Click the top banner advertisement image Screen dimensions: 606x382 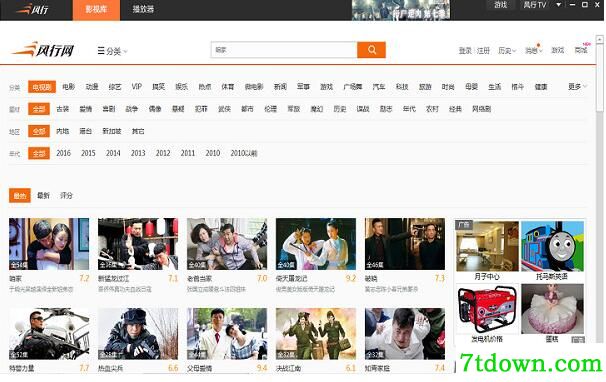(x=401, y=10)
